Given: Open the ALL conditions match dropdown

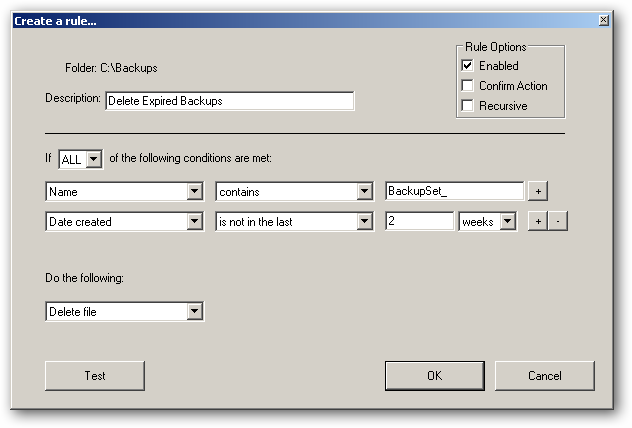Looking at the screenshot, I should [x=81, y=159].
